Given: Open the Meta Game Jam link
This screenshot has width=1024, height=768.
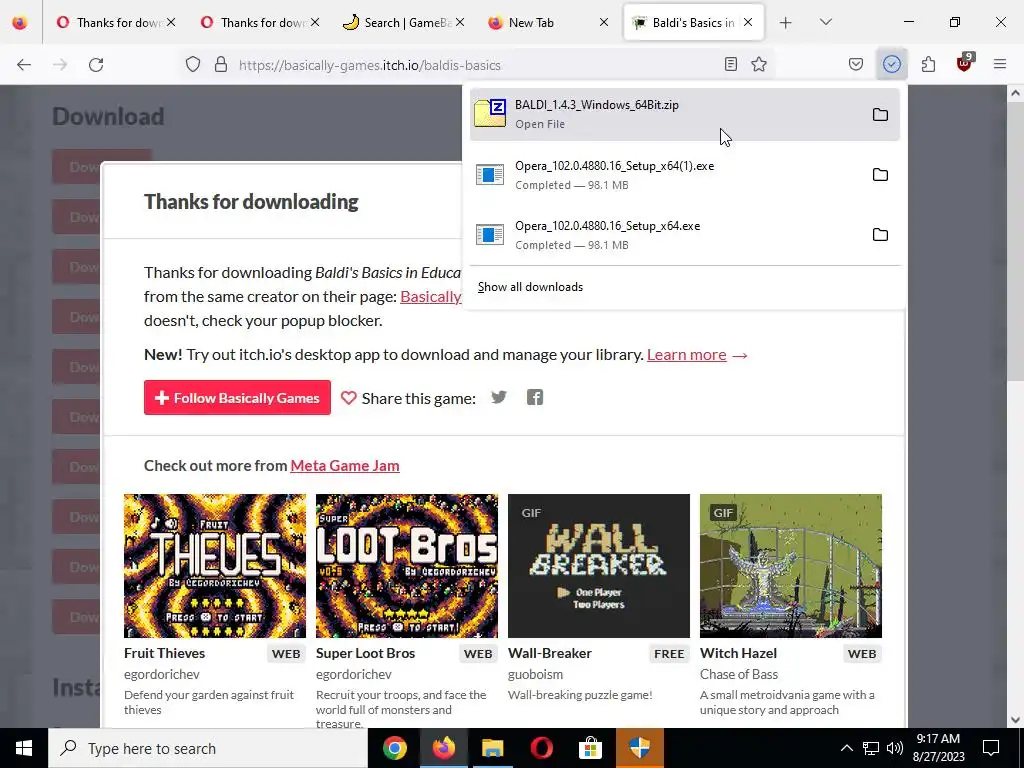Looking at the screenshot, I should point(345,466).
